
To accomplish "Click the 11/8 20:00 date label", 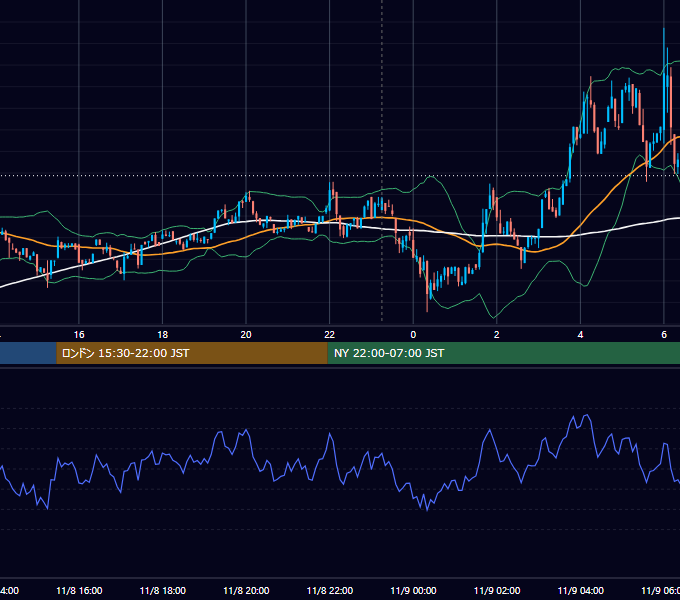I will coord(246,590).
